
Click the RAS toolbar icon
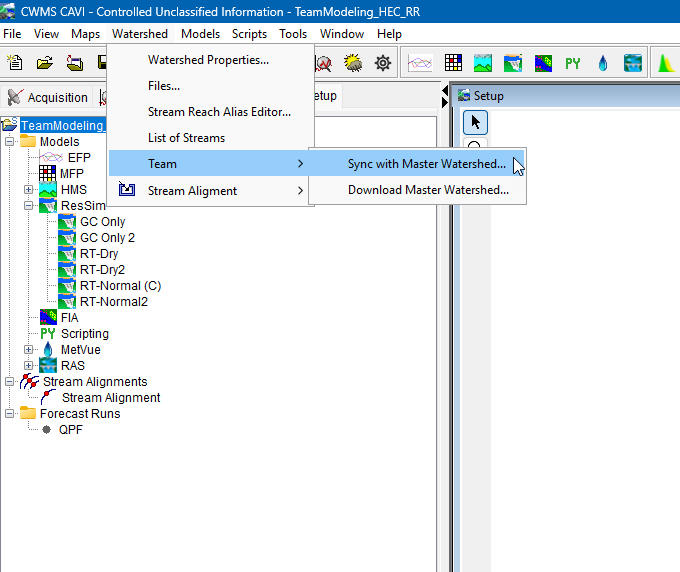coord(633,63)
